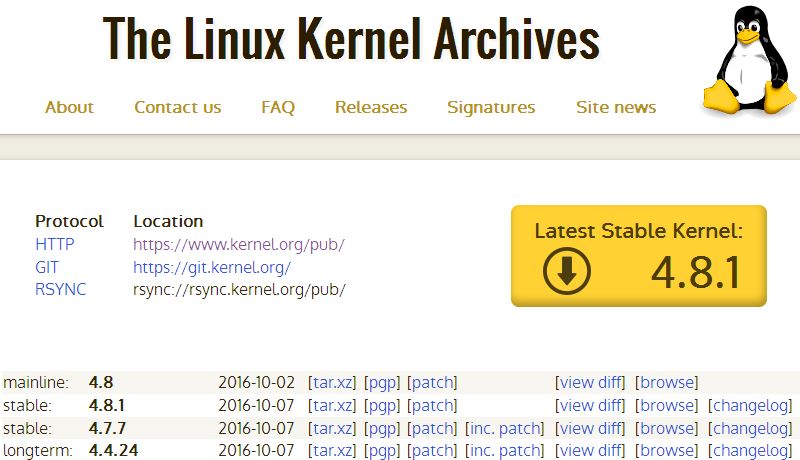Viewport: 800px width, 460px height.
Task: Open the Contact us page
Action: 178,107
